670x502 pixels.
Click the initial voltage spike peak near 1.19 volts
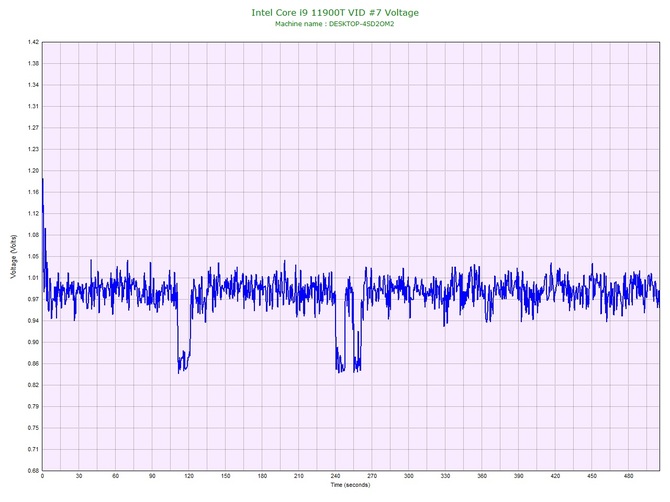43,180
